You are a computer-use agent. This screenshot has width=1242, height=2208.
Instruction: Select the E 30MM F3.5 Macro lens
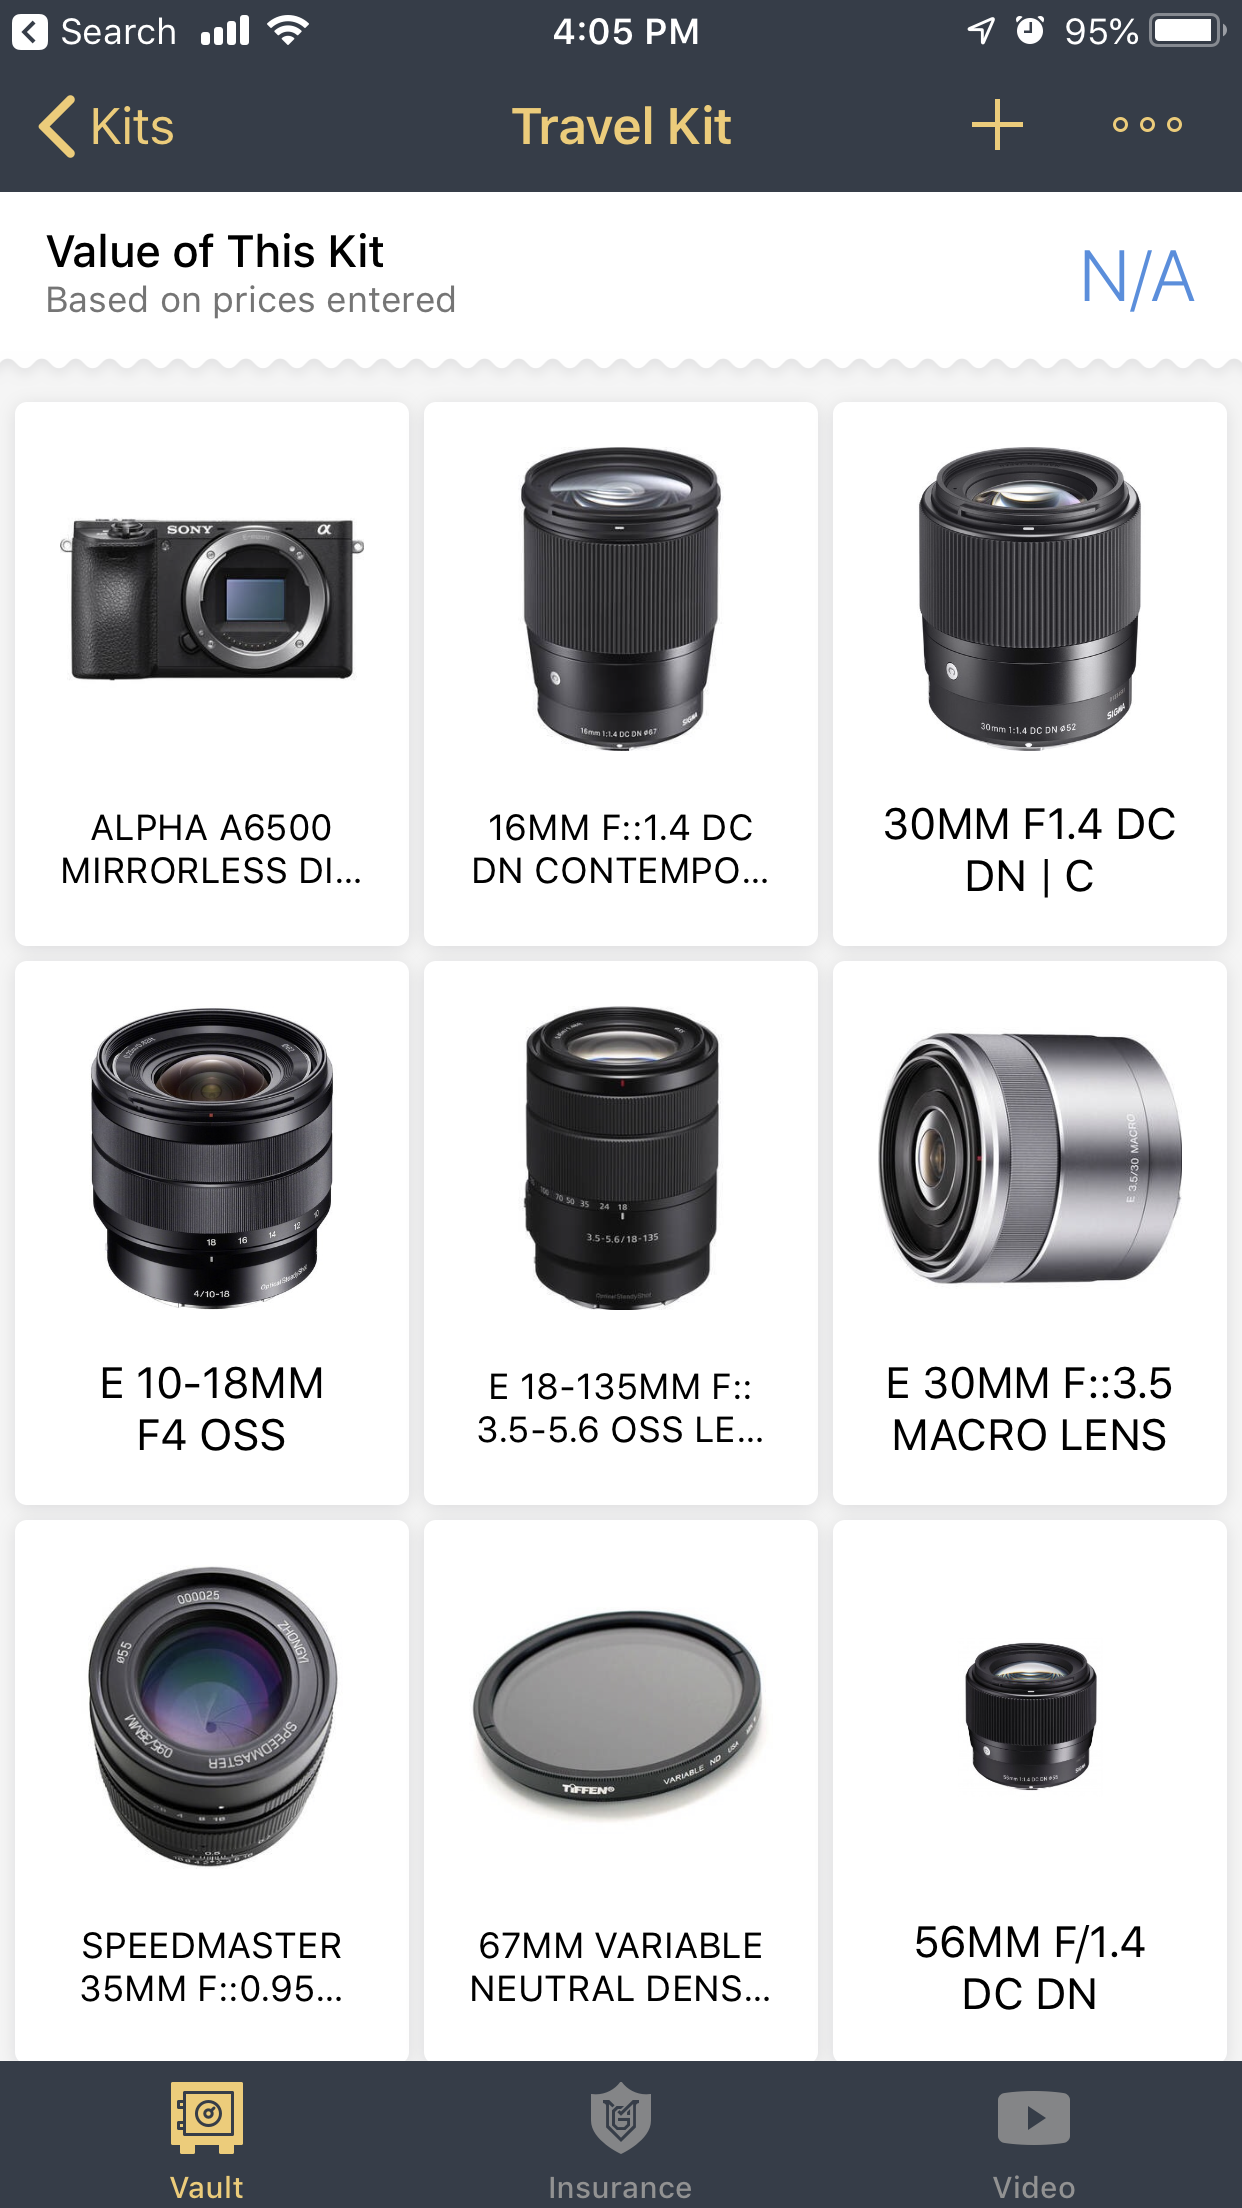coord(1030,1233)
